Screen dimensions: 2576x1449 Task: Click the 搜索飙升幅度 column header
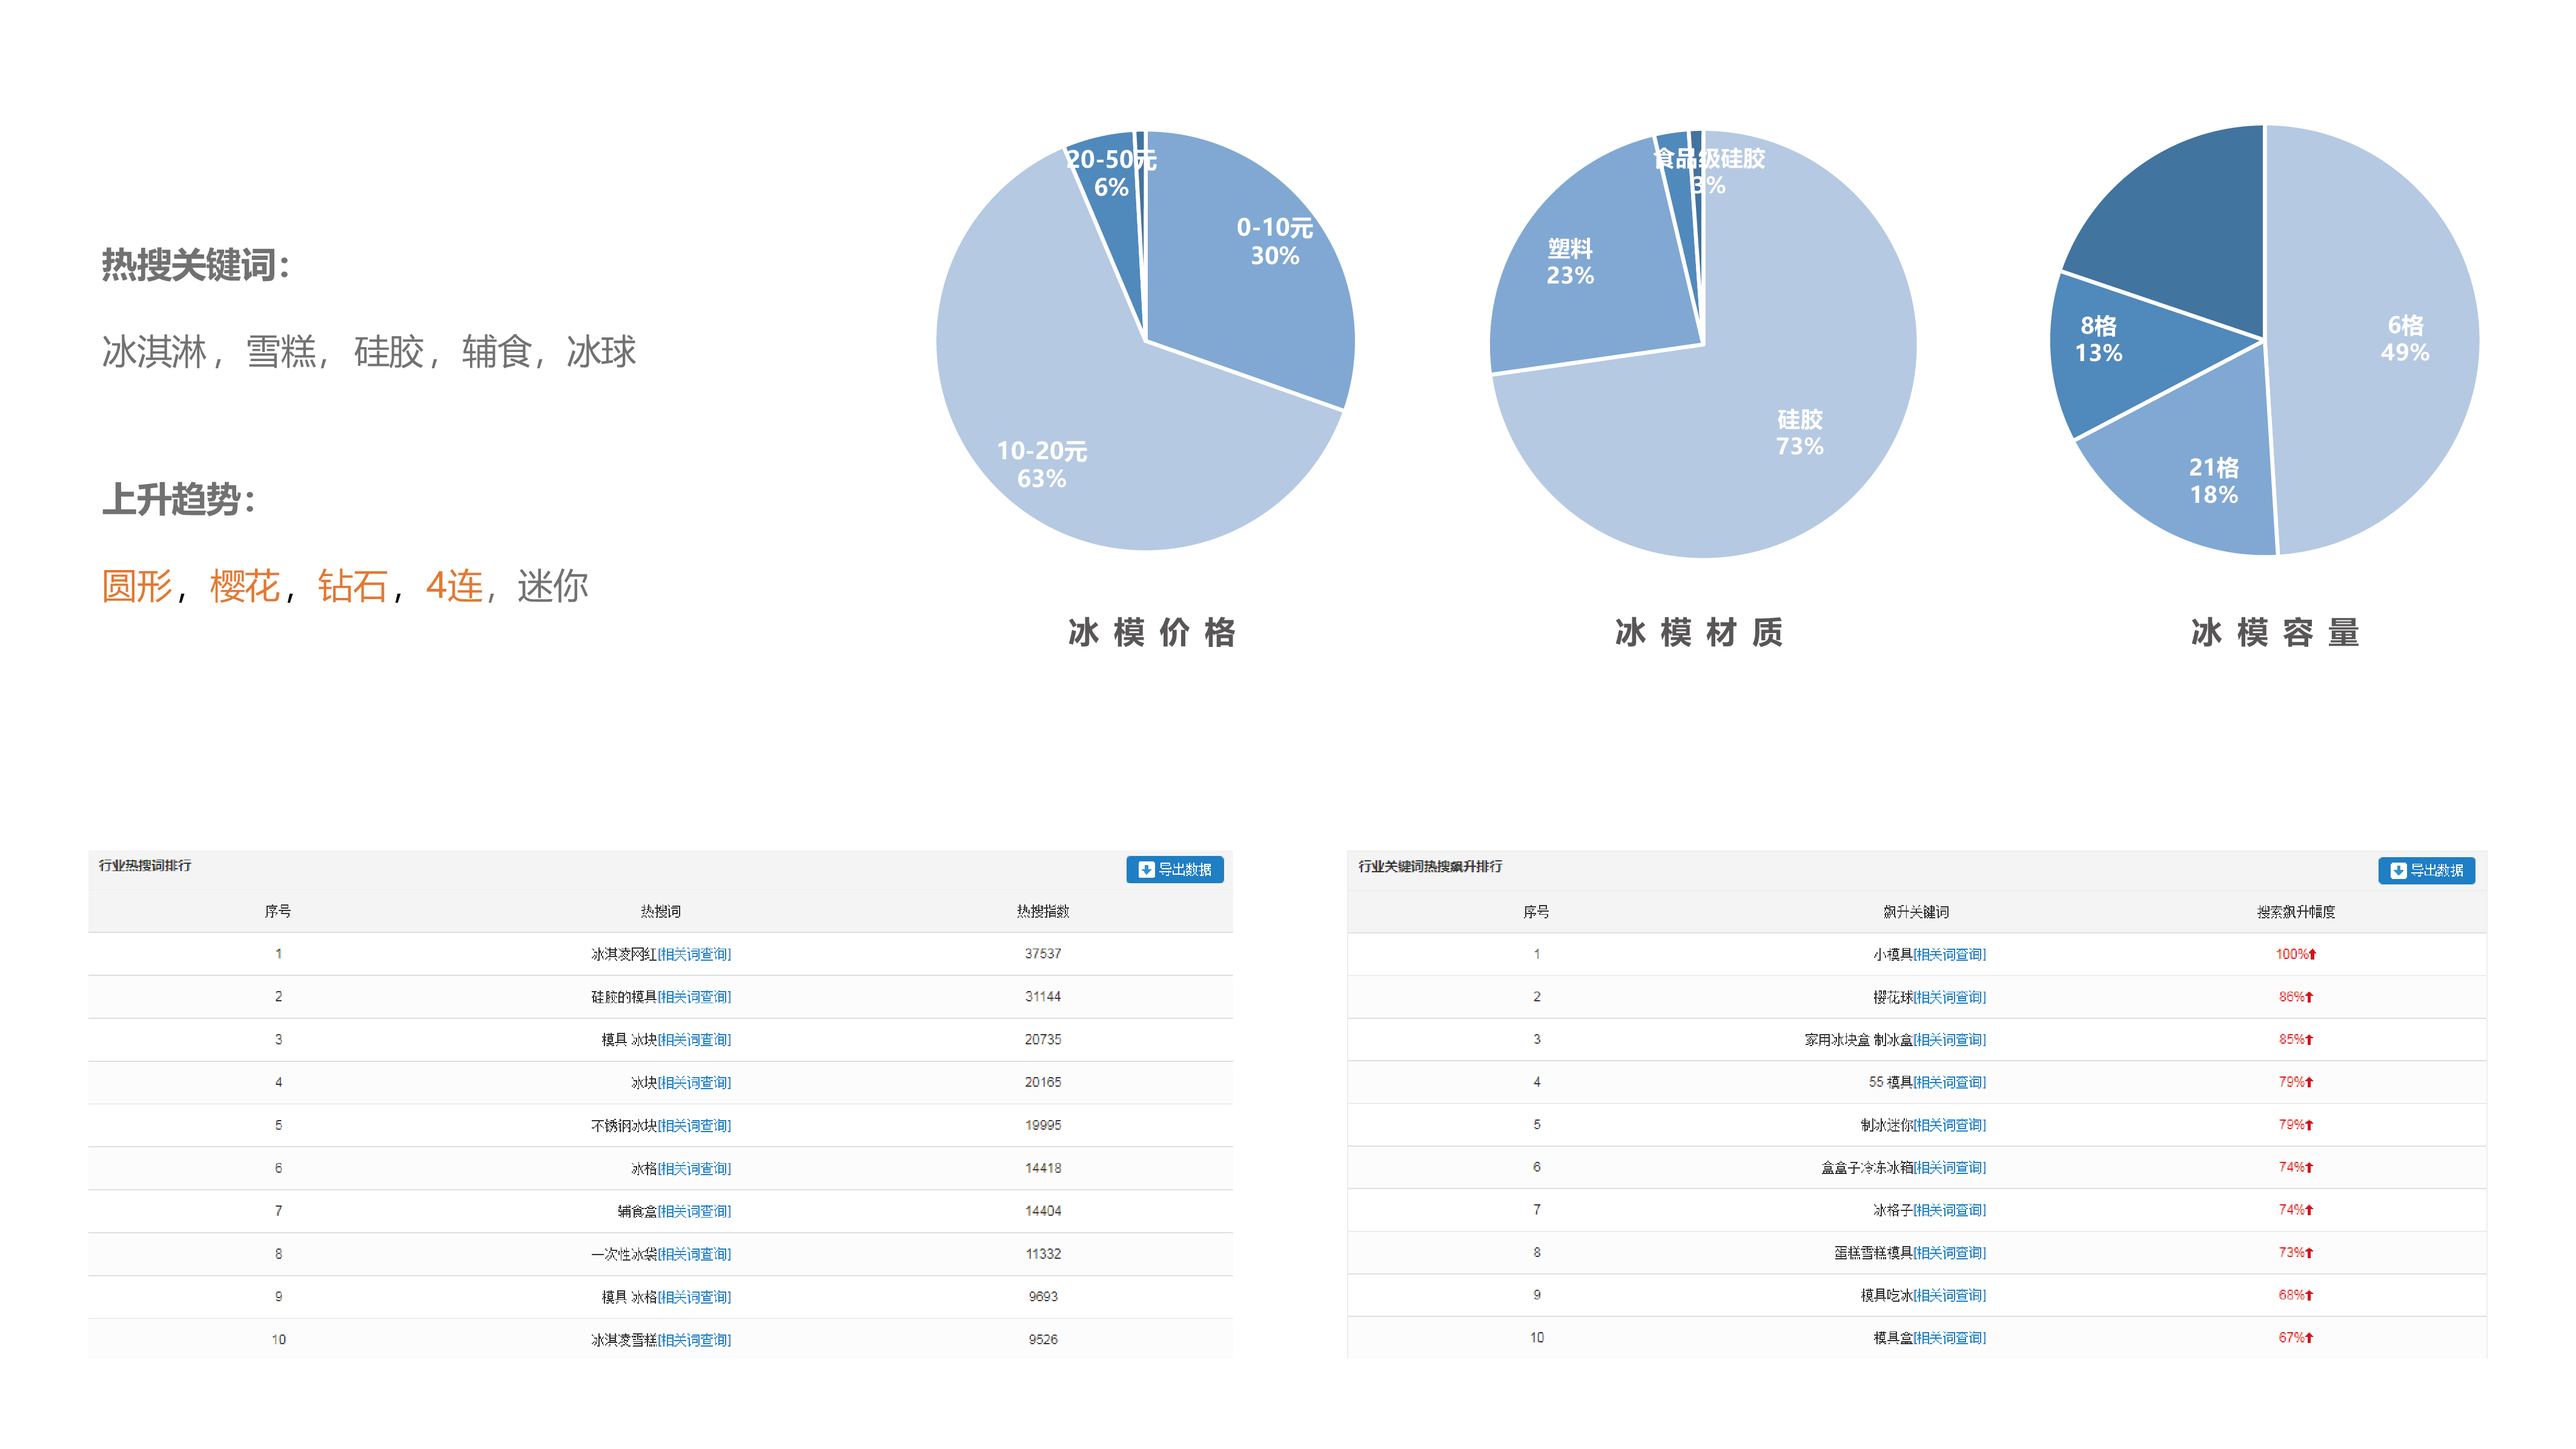(x=2295, y=912)
